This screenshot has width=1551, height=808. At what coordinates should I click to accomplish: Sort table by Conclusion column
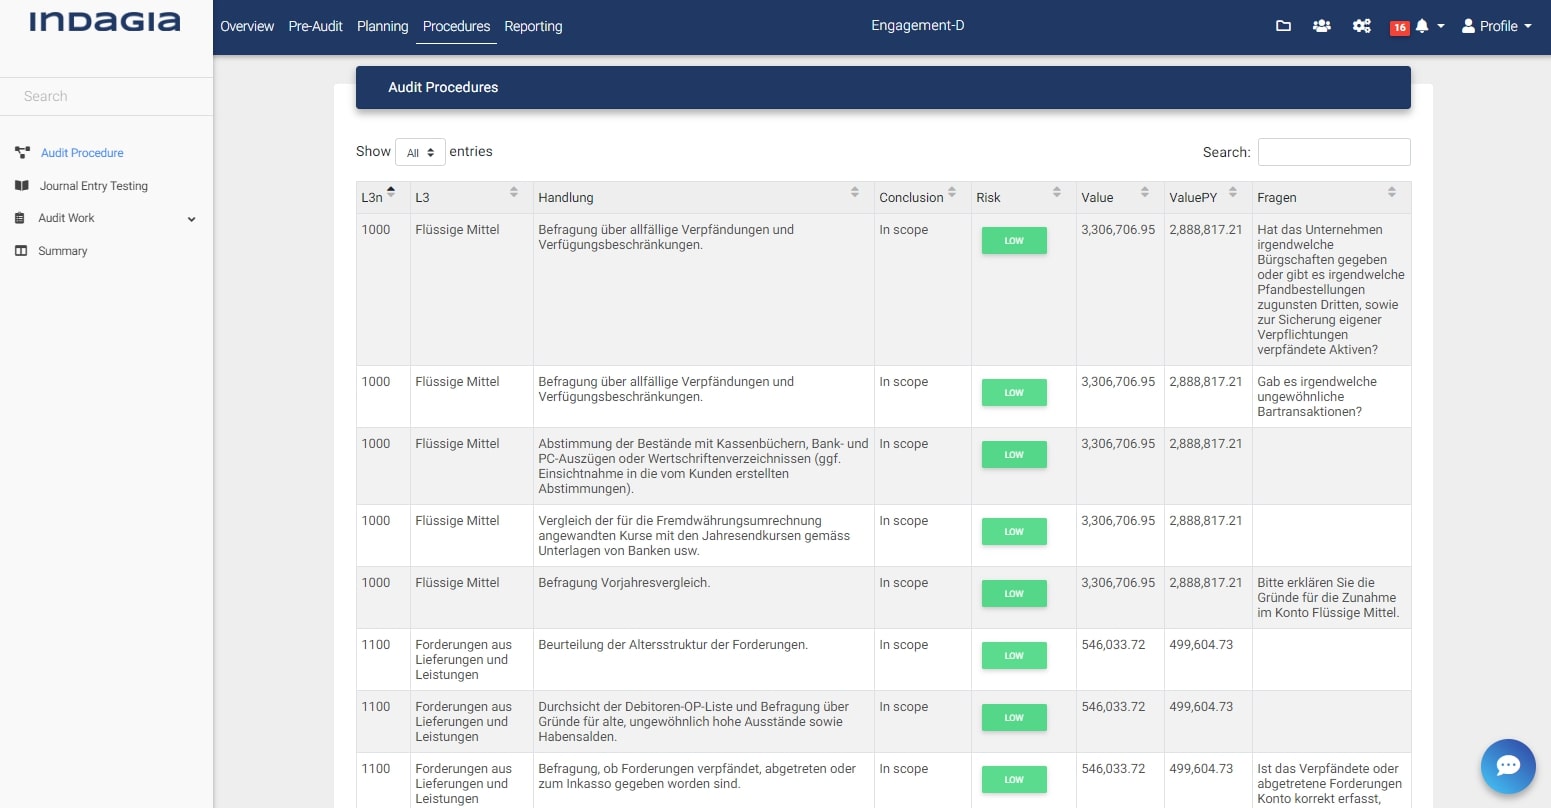(x=919, y=197)
